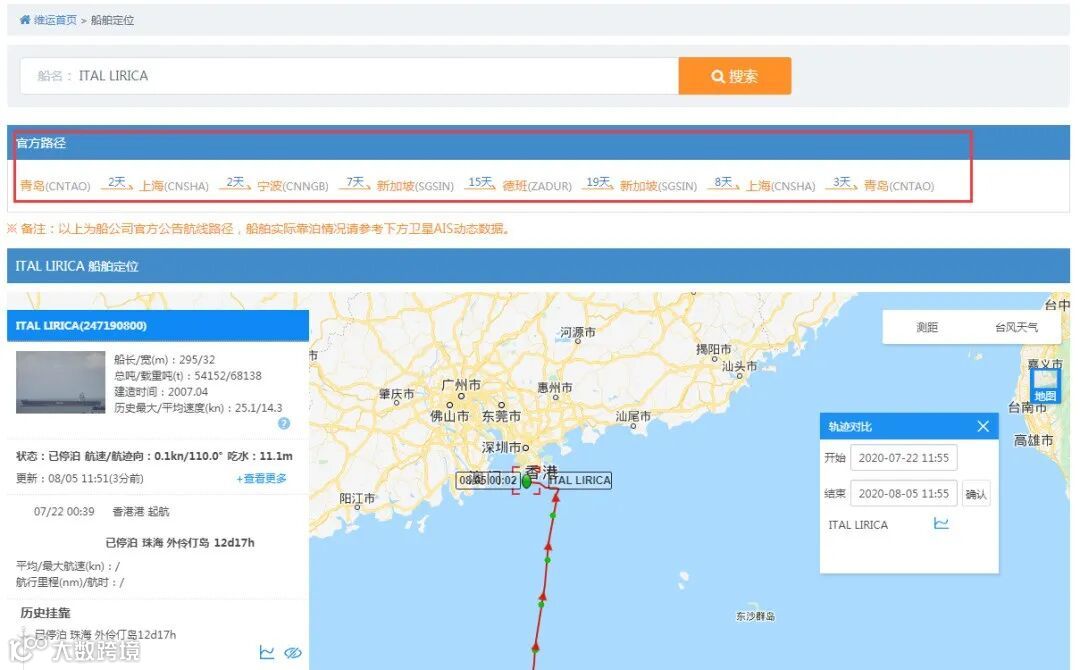Click chart icon next to ITAL LIRICA

[x=941, y=524]
